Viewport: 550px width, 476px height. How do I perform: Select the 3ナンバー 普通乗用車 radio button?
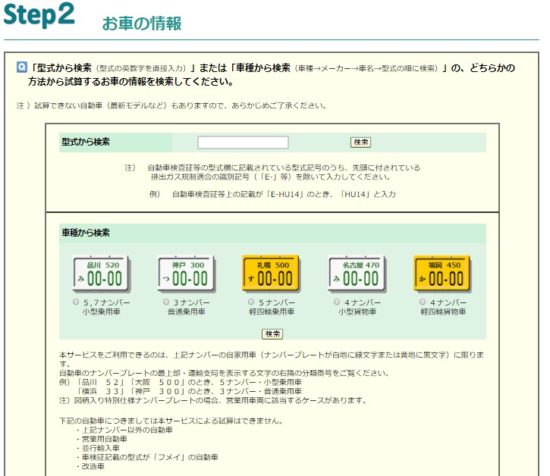(x=166, y=302)
